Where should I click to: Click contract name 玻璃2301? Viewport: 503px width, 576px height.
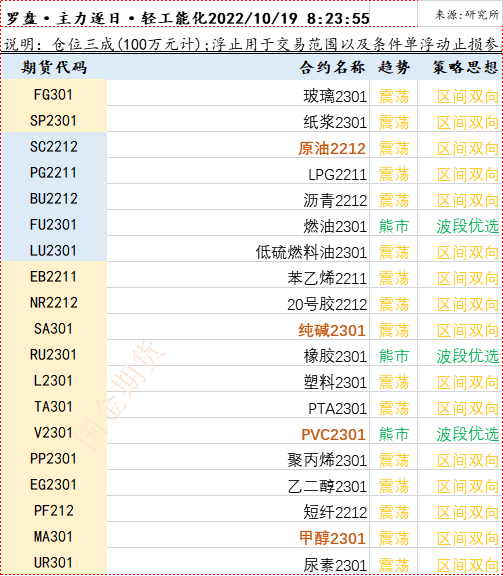click(x=335, y=97)
